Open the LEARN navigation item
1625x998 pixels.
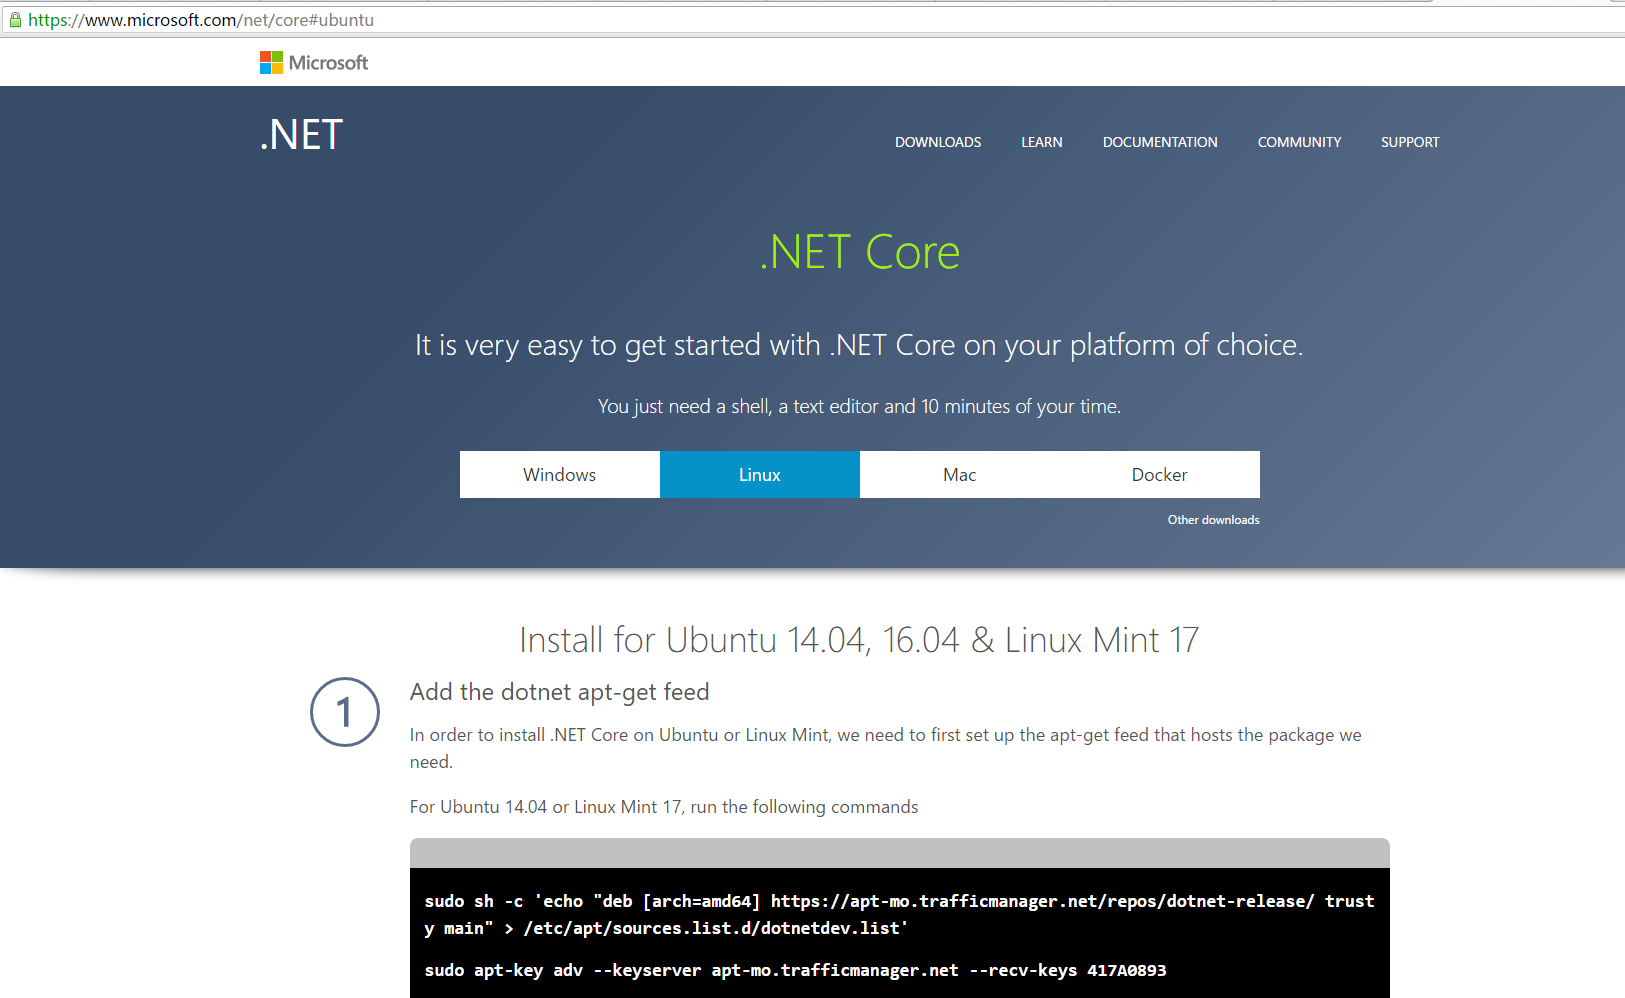(1042, 142)
